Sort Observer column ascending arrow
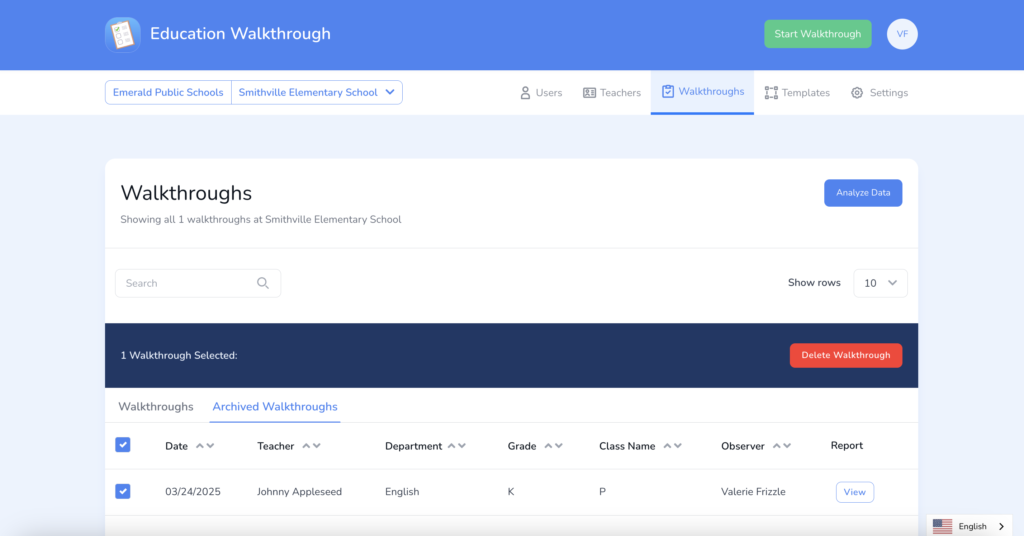 pyautogui.click(x=776, y=446)
